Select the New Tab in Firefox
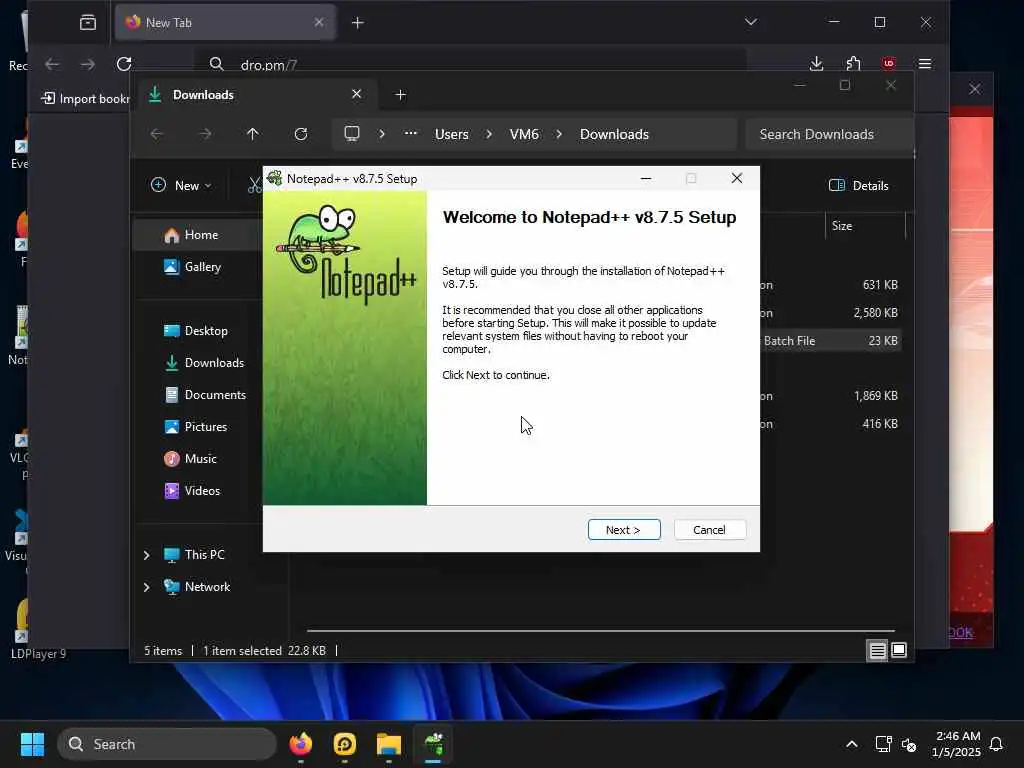Viewport: 1024px width, 768px height. click(225, 23)
